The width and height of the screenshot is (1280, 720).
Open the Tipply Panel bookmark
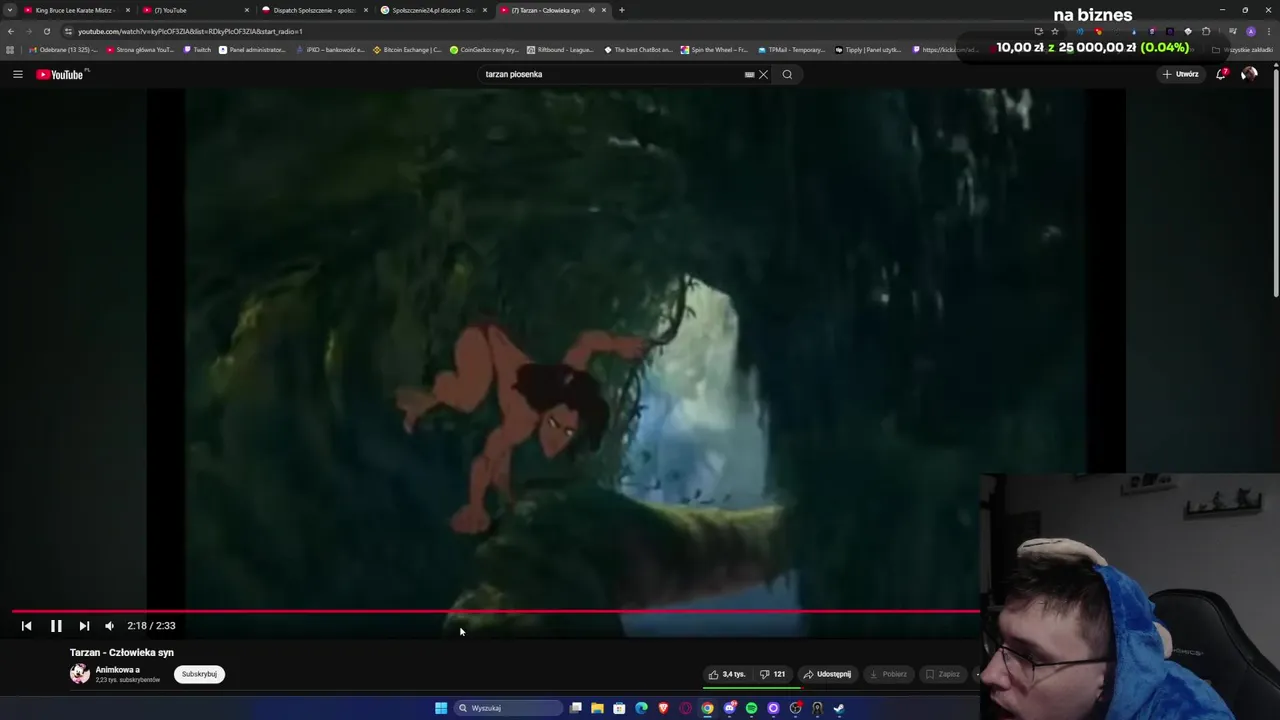click(x=868, y=49)
